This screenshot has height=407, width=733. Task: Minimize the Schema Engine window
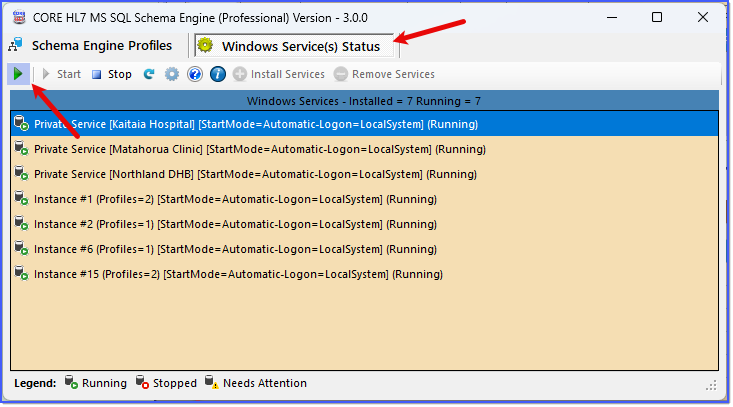click(612, 17)
